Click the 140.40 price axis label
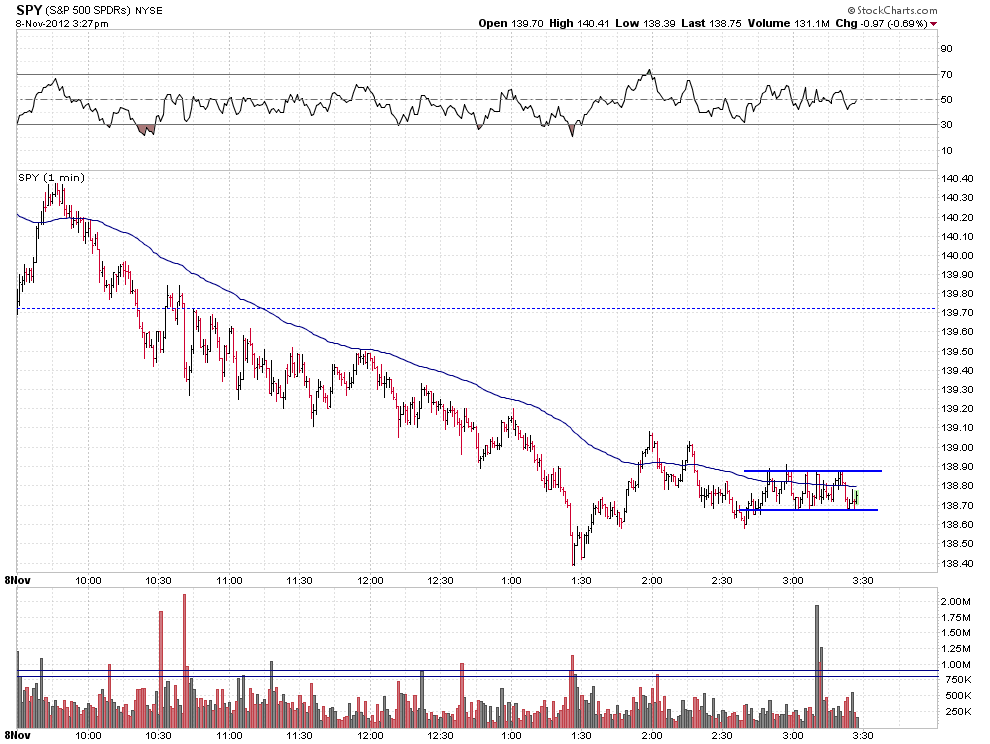 (x=957, y=179)
